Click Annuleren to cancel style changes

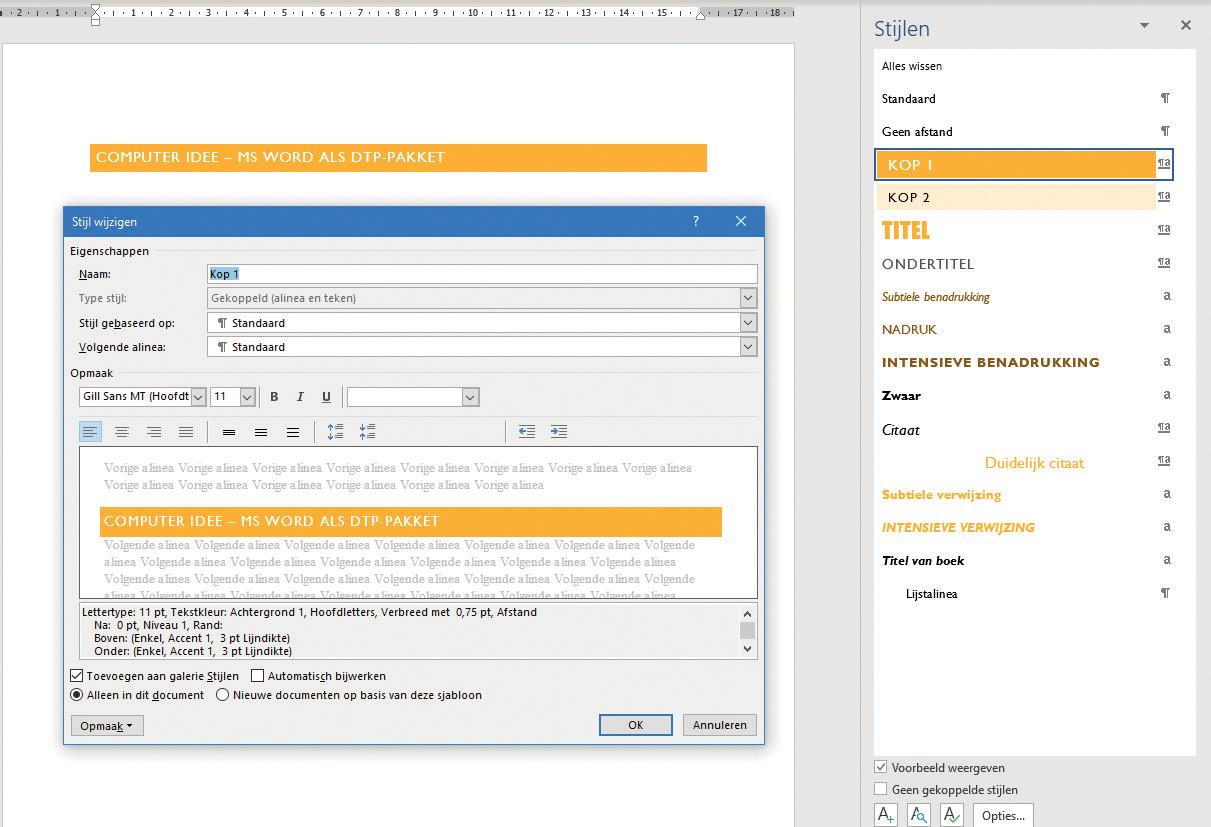[x=720, y=725]
